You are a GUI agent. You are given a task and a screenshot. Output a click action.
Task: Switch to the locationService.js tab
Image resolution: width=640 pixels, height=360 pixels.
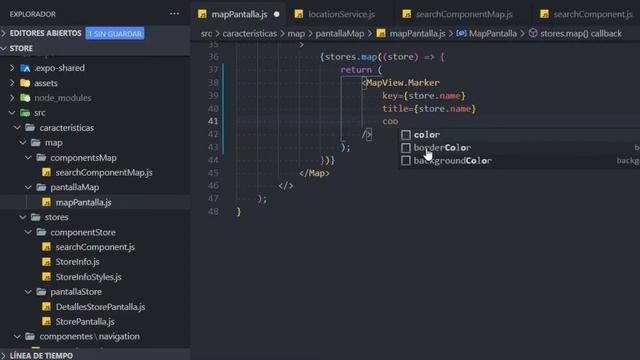[341, 14]
